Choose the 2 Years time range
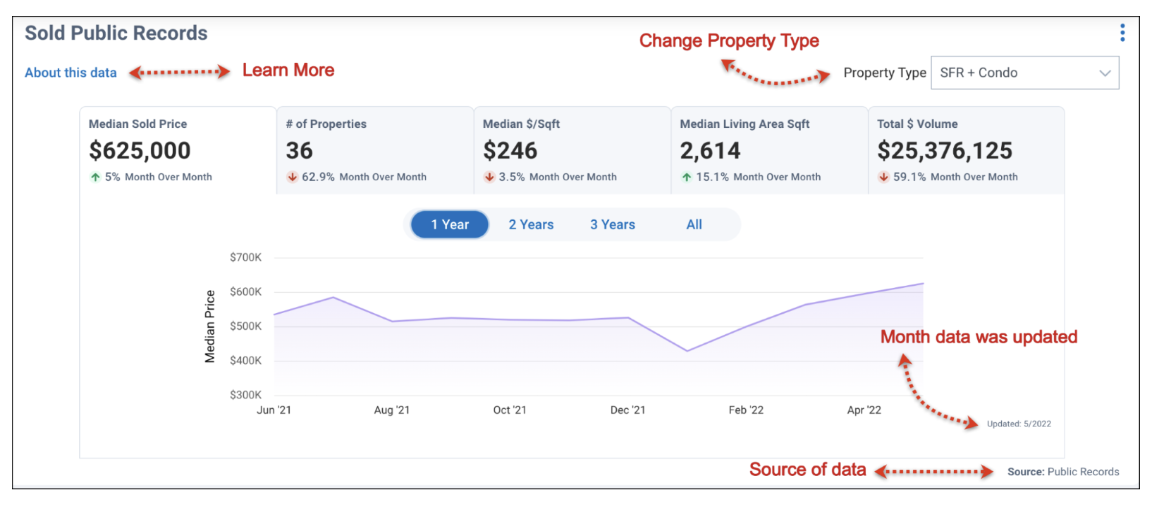 [531, 224]
